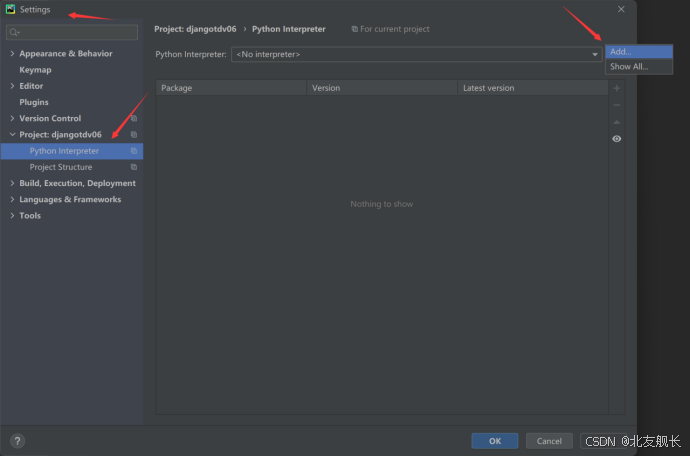The width and height of the screenshot is (690, 456).
Task: Click the icon before For current project
Action: 354,29
